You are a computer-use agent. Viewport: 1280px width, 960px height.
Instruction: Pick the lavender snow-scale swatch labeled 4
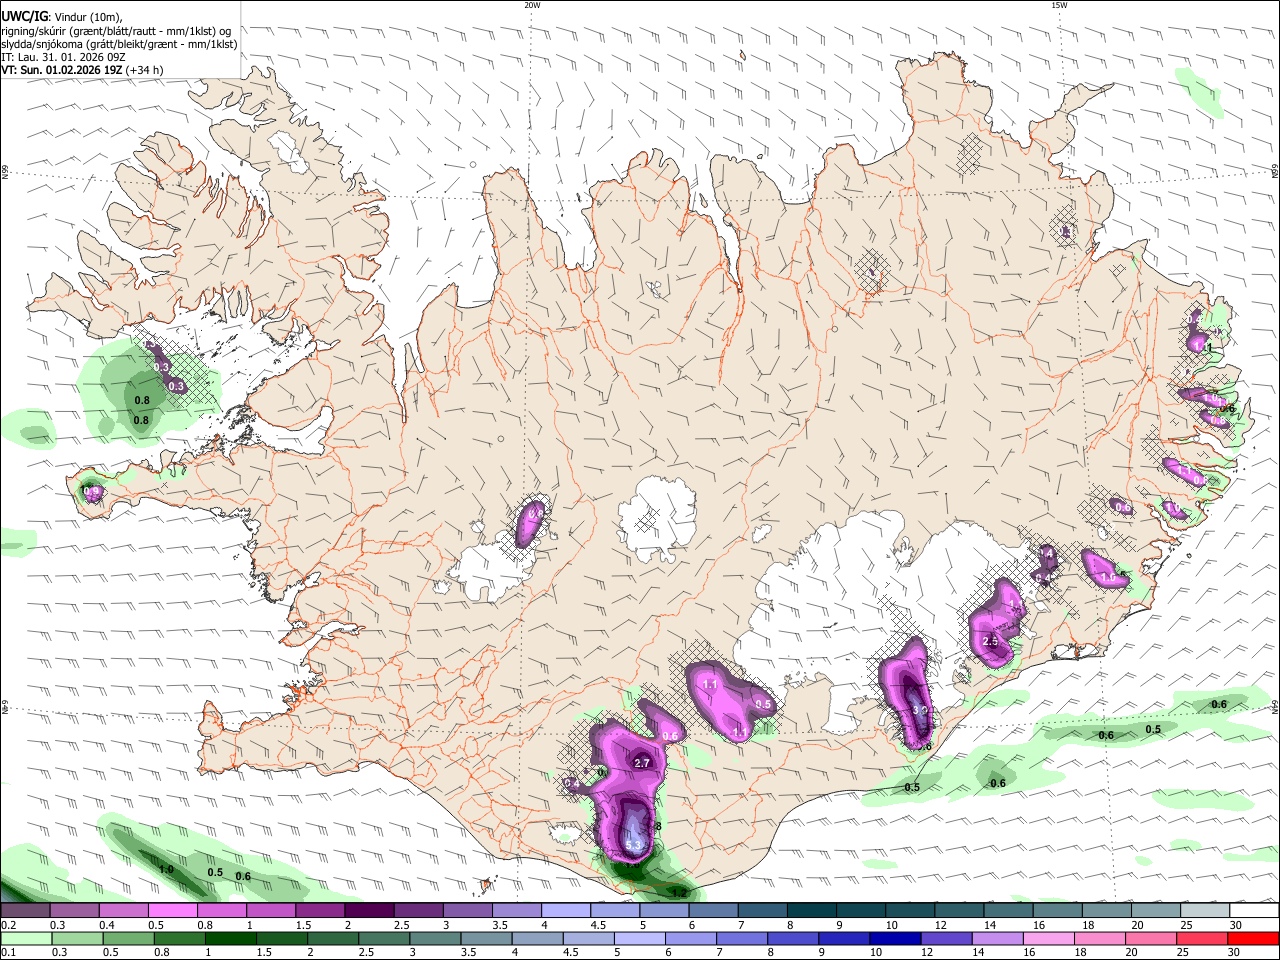564,910
